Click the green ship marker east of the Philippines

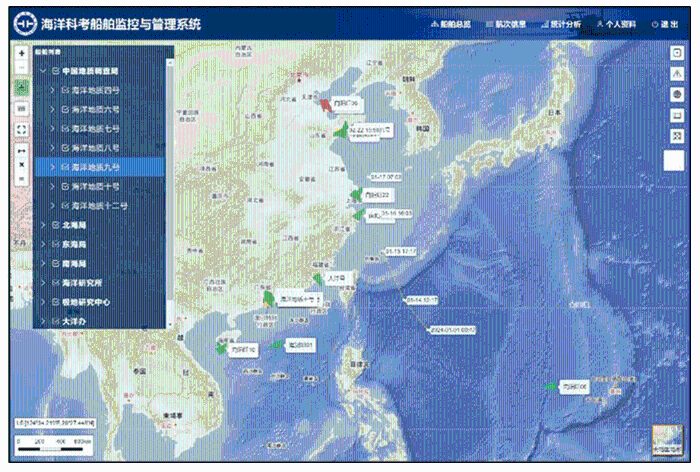[549, 386]
